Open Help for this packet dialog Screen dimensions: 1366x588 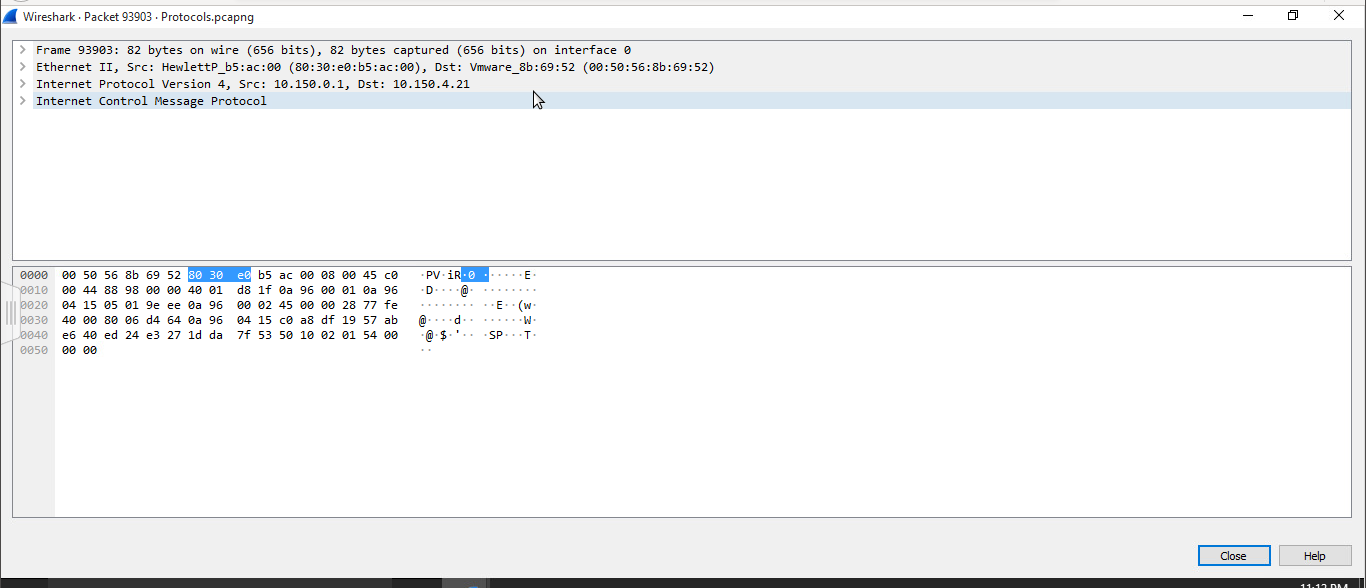[1314, 555]
